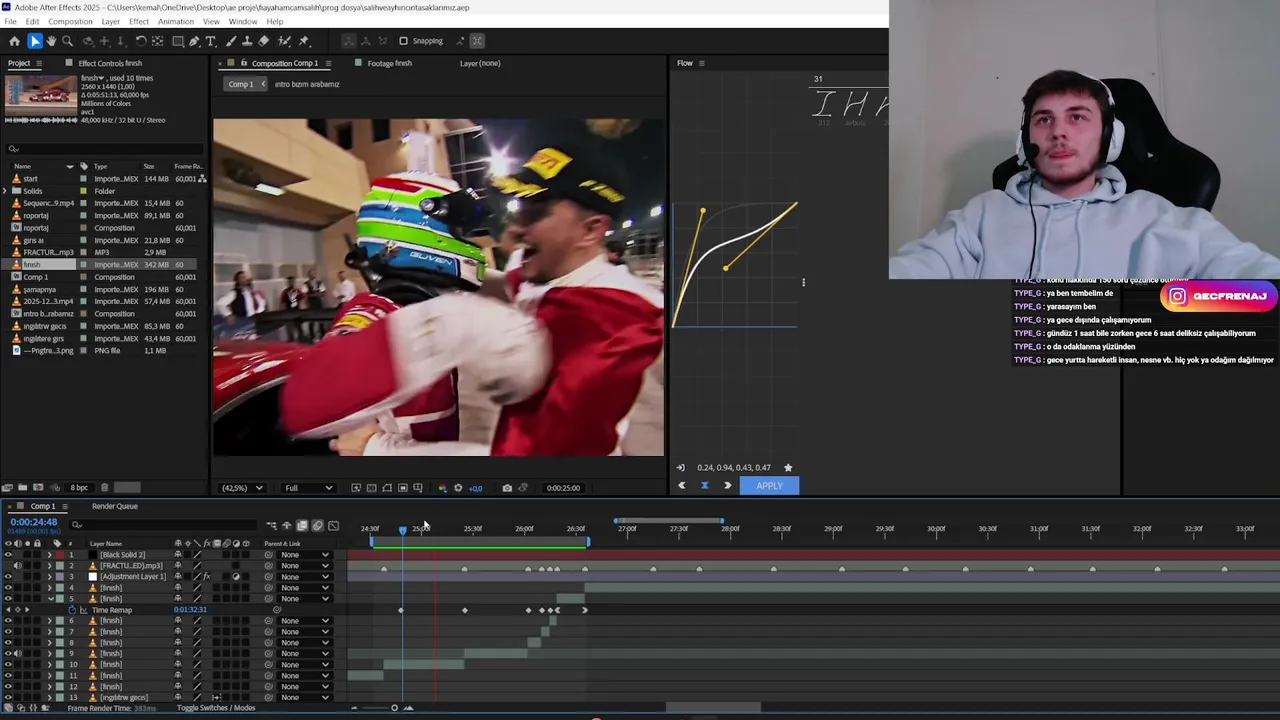Click the Flow previous curve arrow
1280x720 pixels.
pyautogui.click(x=682, y=486)
